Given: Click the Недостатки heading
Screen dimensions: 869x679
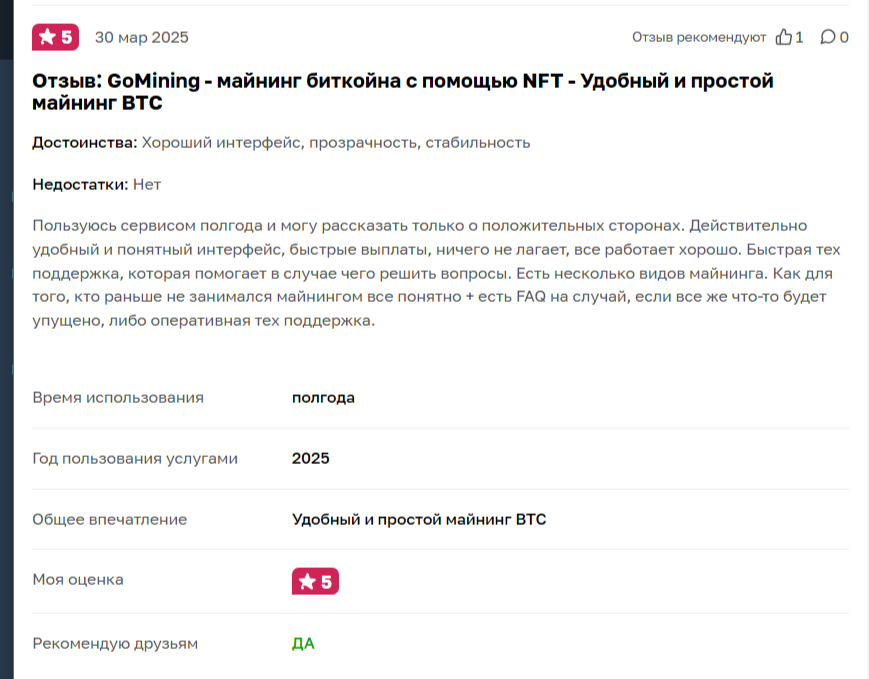Looking at the screenshot, I should coord(80,184).
